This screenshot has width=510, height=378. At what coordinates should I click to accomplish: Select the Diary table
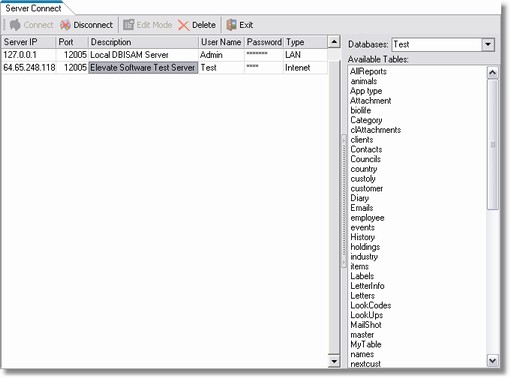pos(360,198)
